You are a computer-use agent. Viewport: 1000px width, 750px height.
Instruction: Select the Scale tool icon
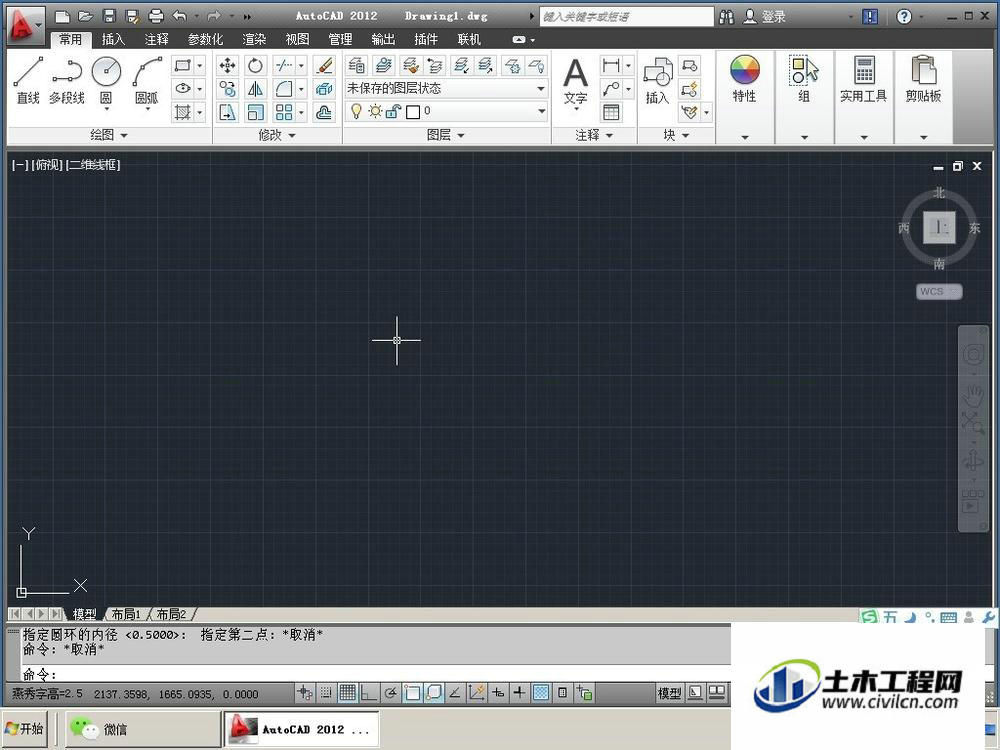point(255,112)
